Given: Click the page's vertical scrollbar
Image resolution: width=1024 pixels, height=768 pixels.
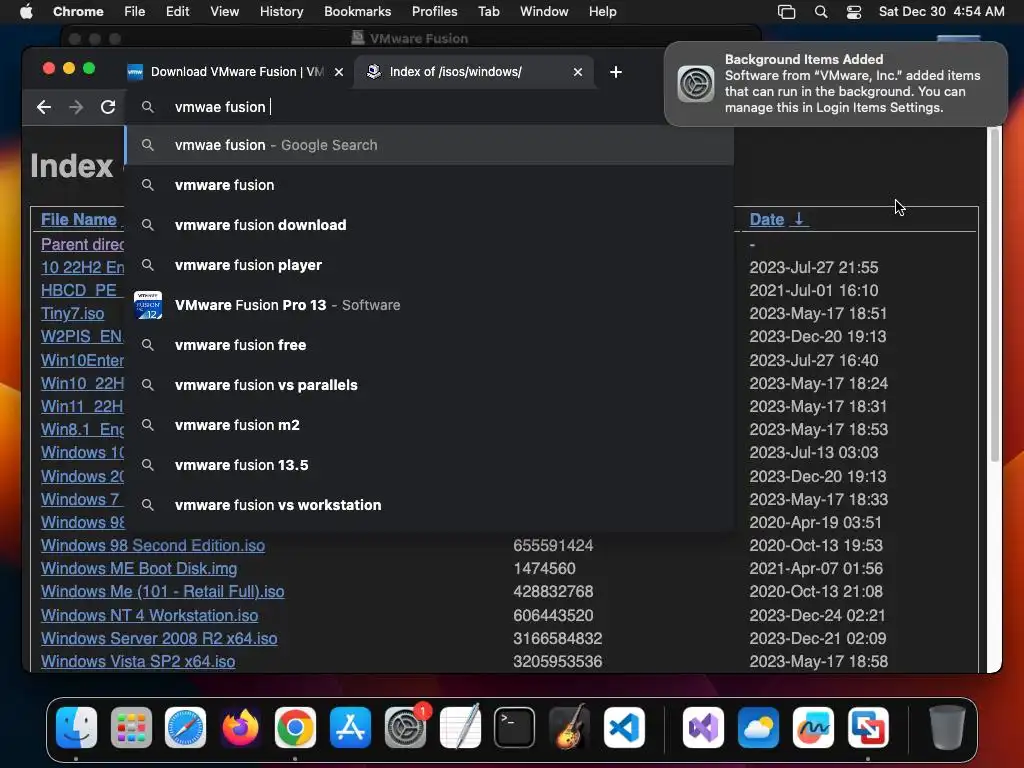Looking at the screenshot, I should pos(995,294).
